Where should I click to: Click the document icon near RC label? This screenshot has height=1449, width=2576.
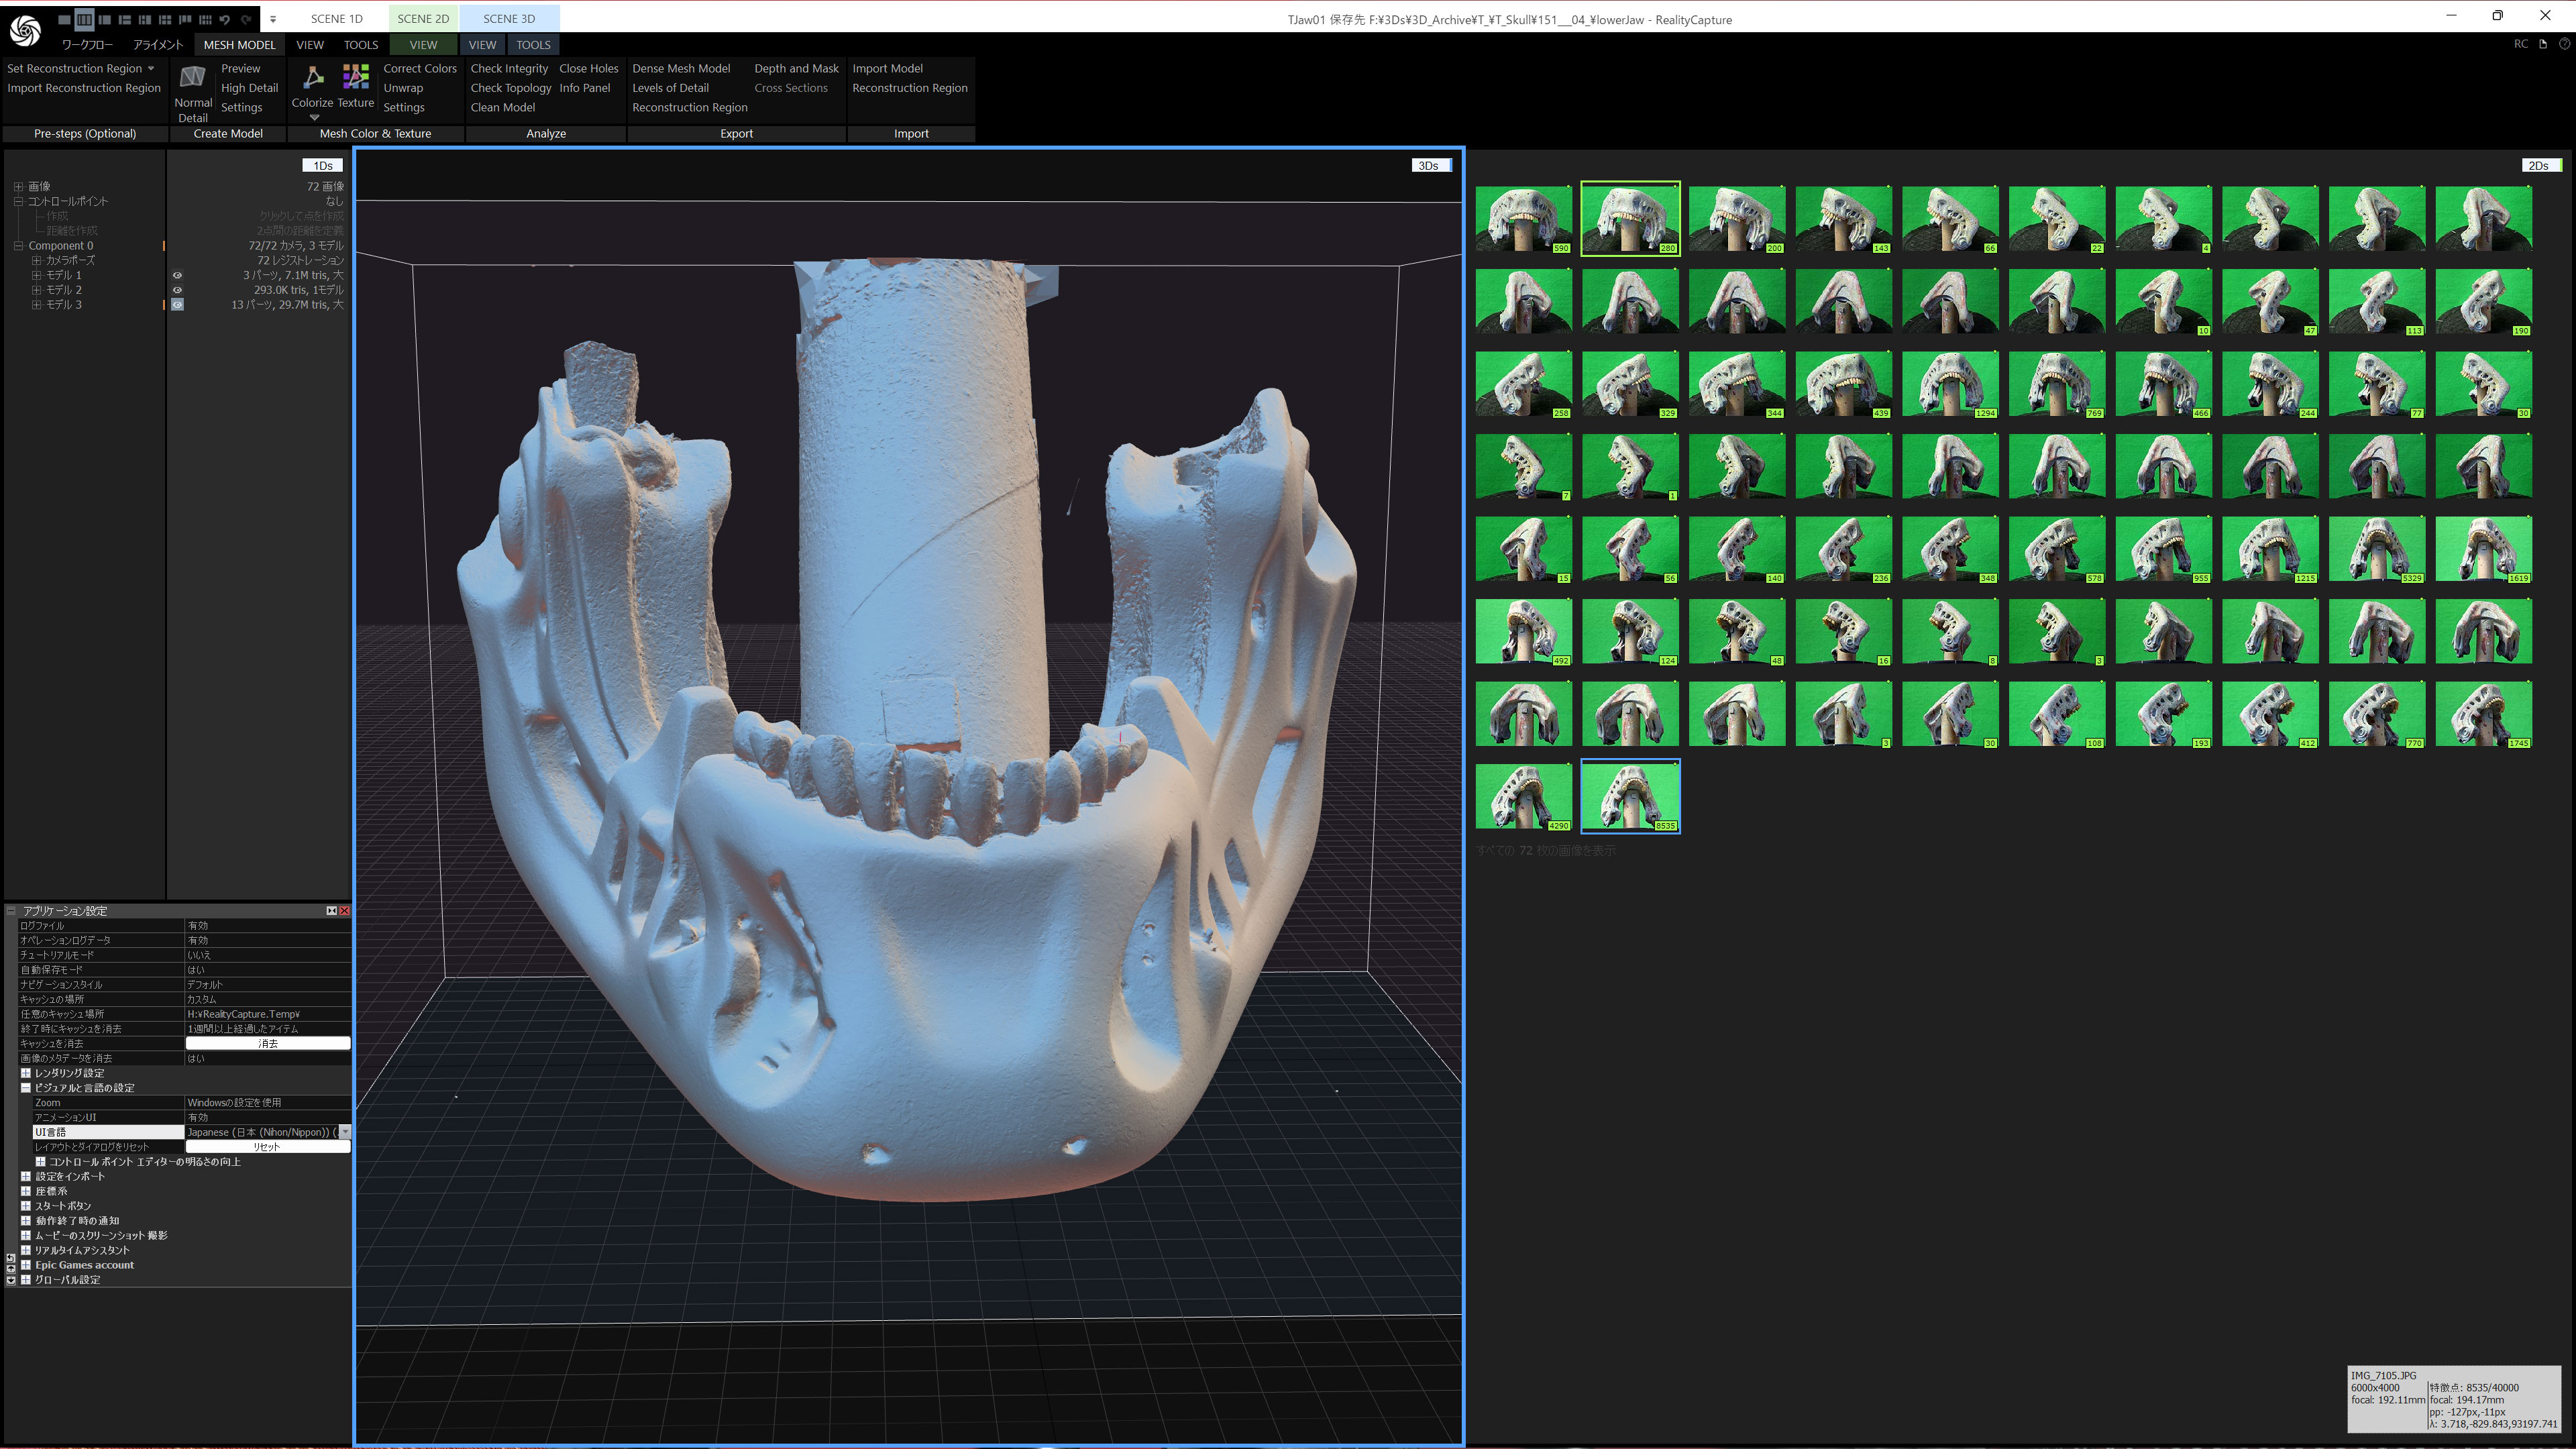2543,44
